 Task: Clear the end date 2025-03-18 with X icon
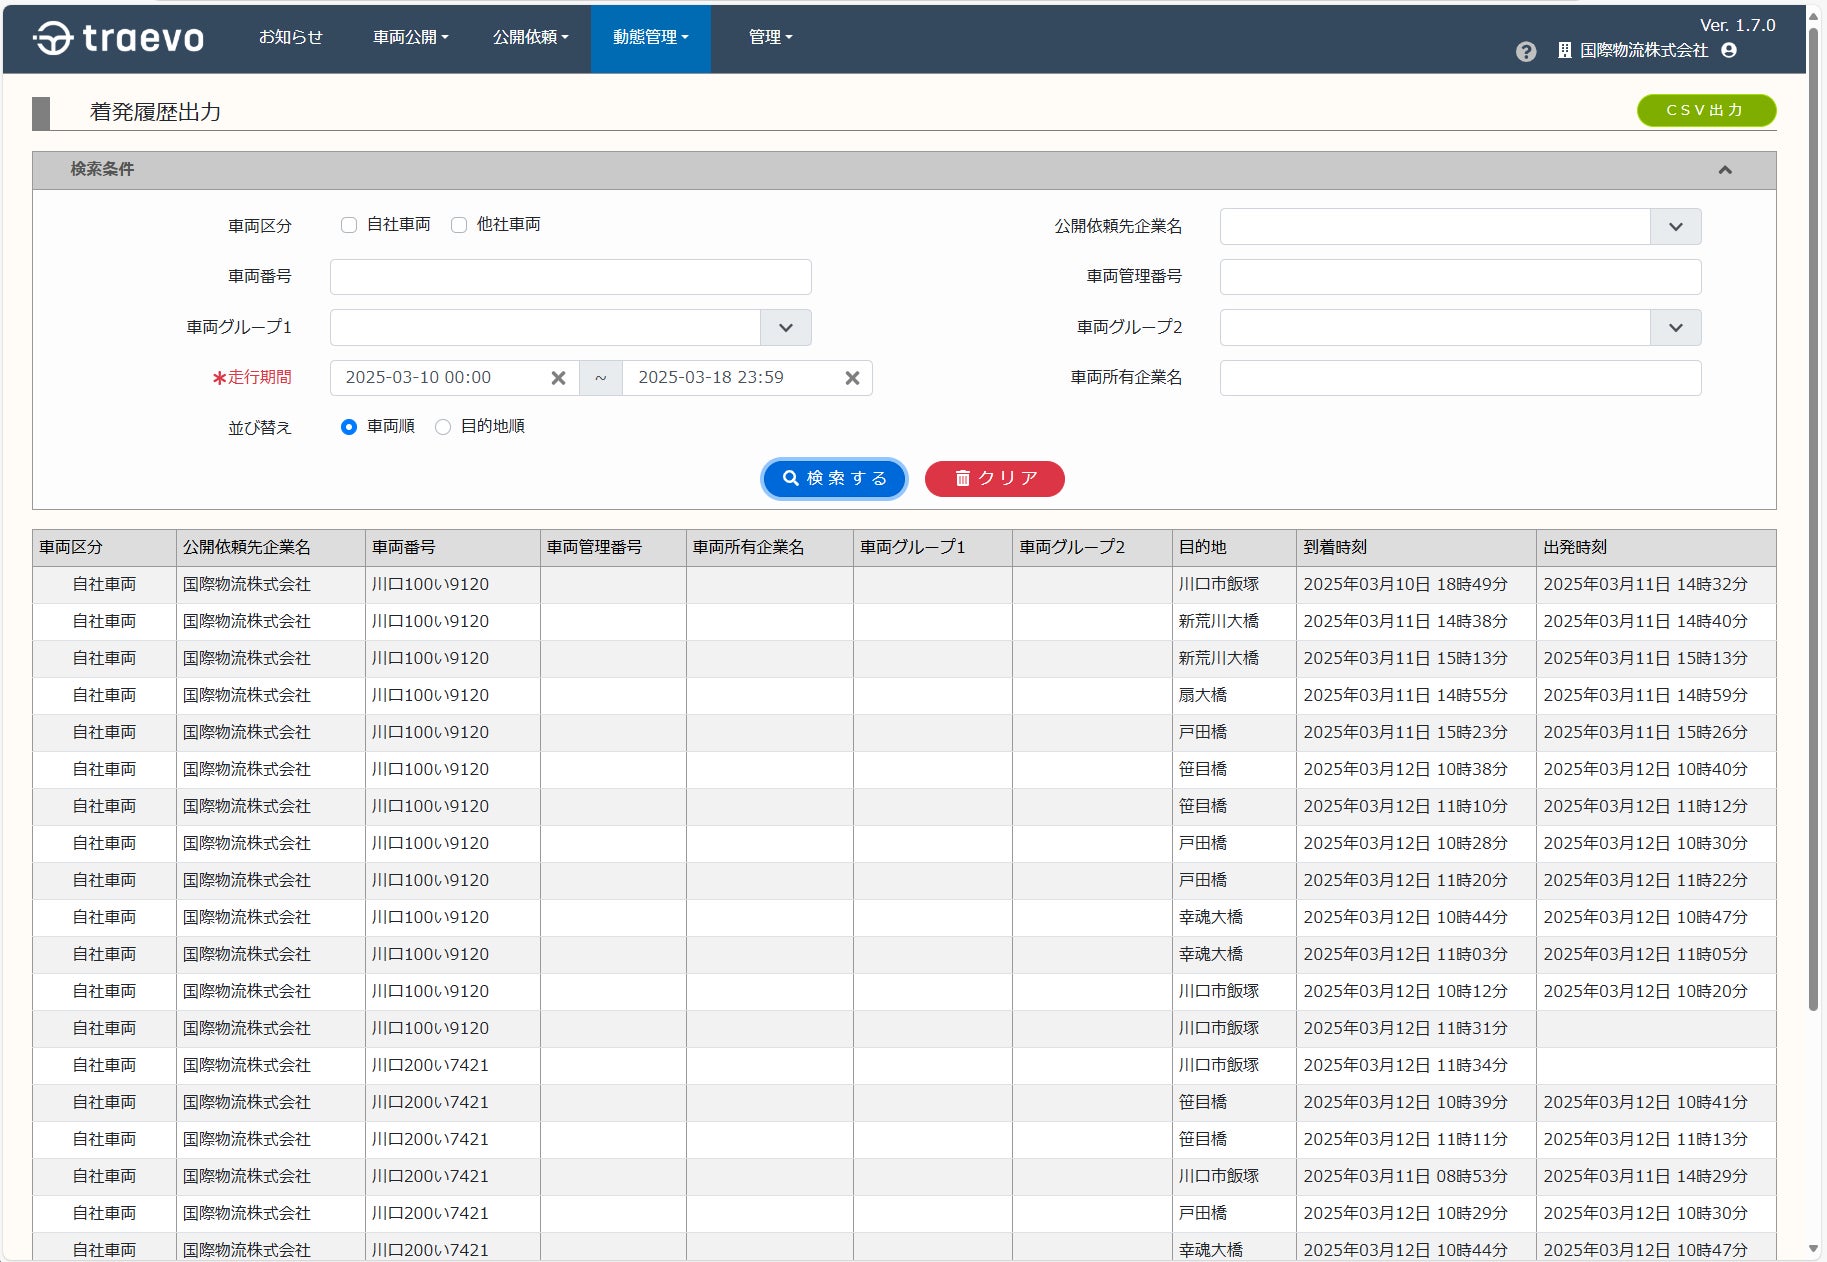click(852, 378)
